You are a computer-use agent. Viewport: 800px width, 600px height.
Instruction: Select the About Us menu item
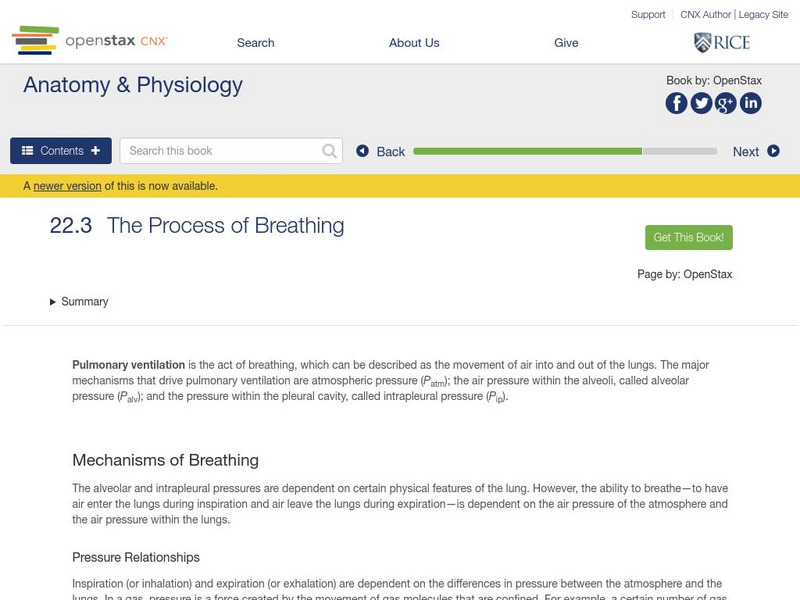point(414,42)
